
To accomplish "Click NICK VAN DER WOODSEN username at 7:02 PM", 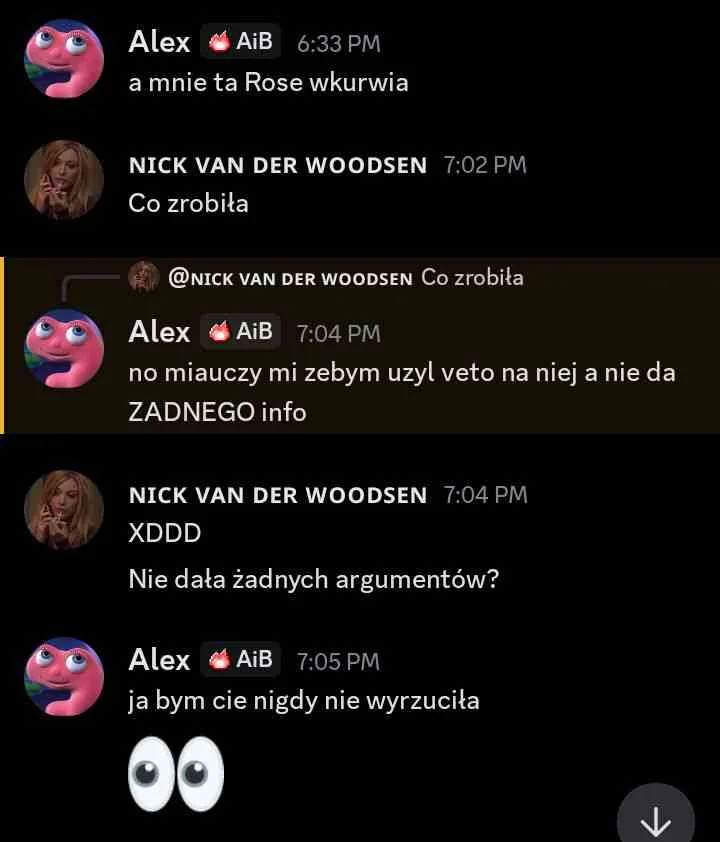I will tap(278, 165).
